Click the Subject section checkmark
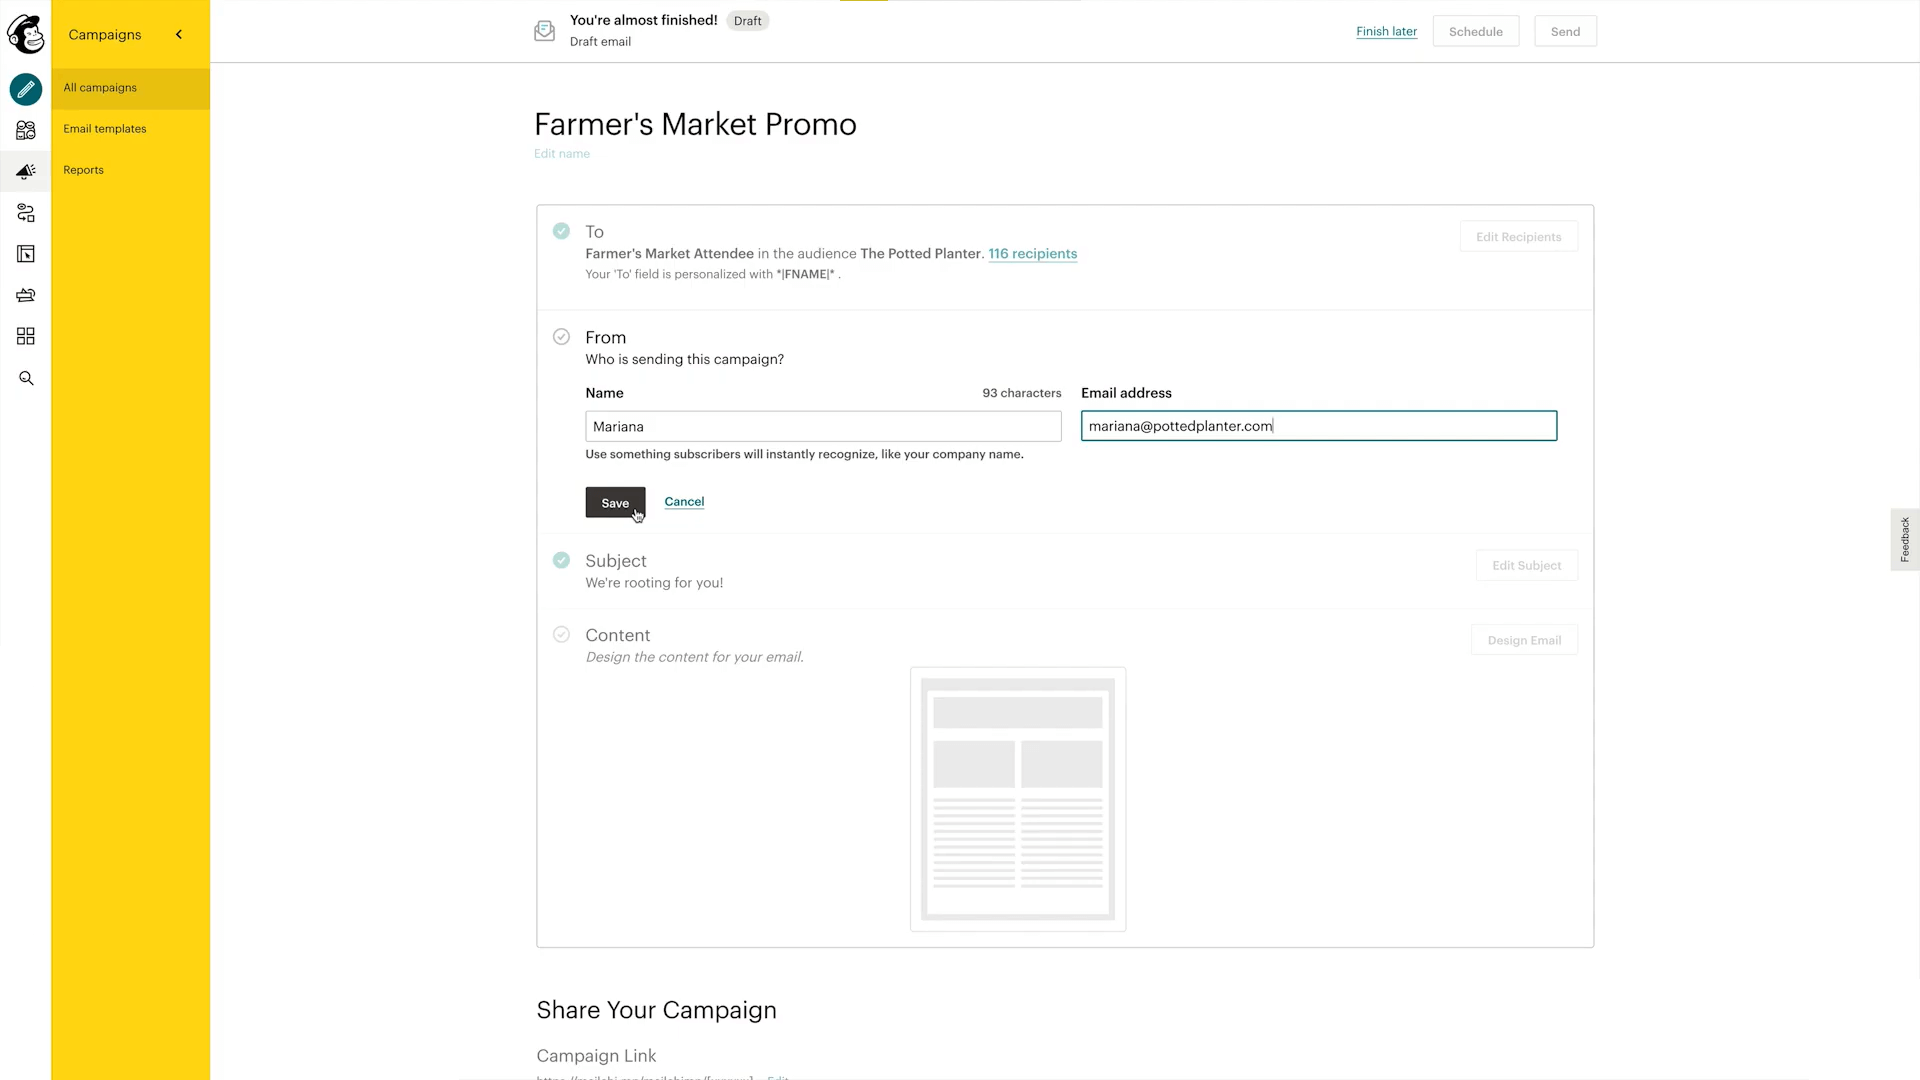The height and width of the screenshot is (1080, 1920). pos(561,560)
